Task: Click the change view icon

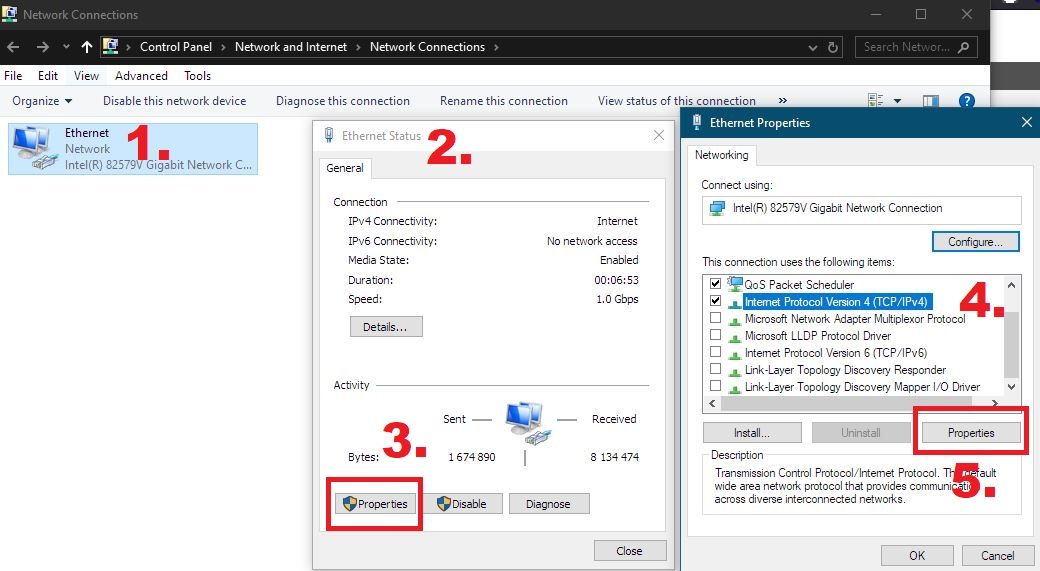Action: click(876, 101)
